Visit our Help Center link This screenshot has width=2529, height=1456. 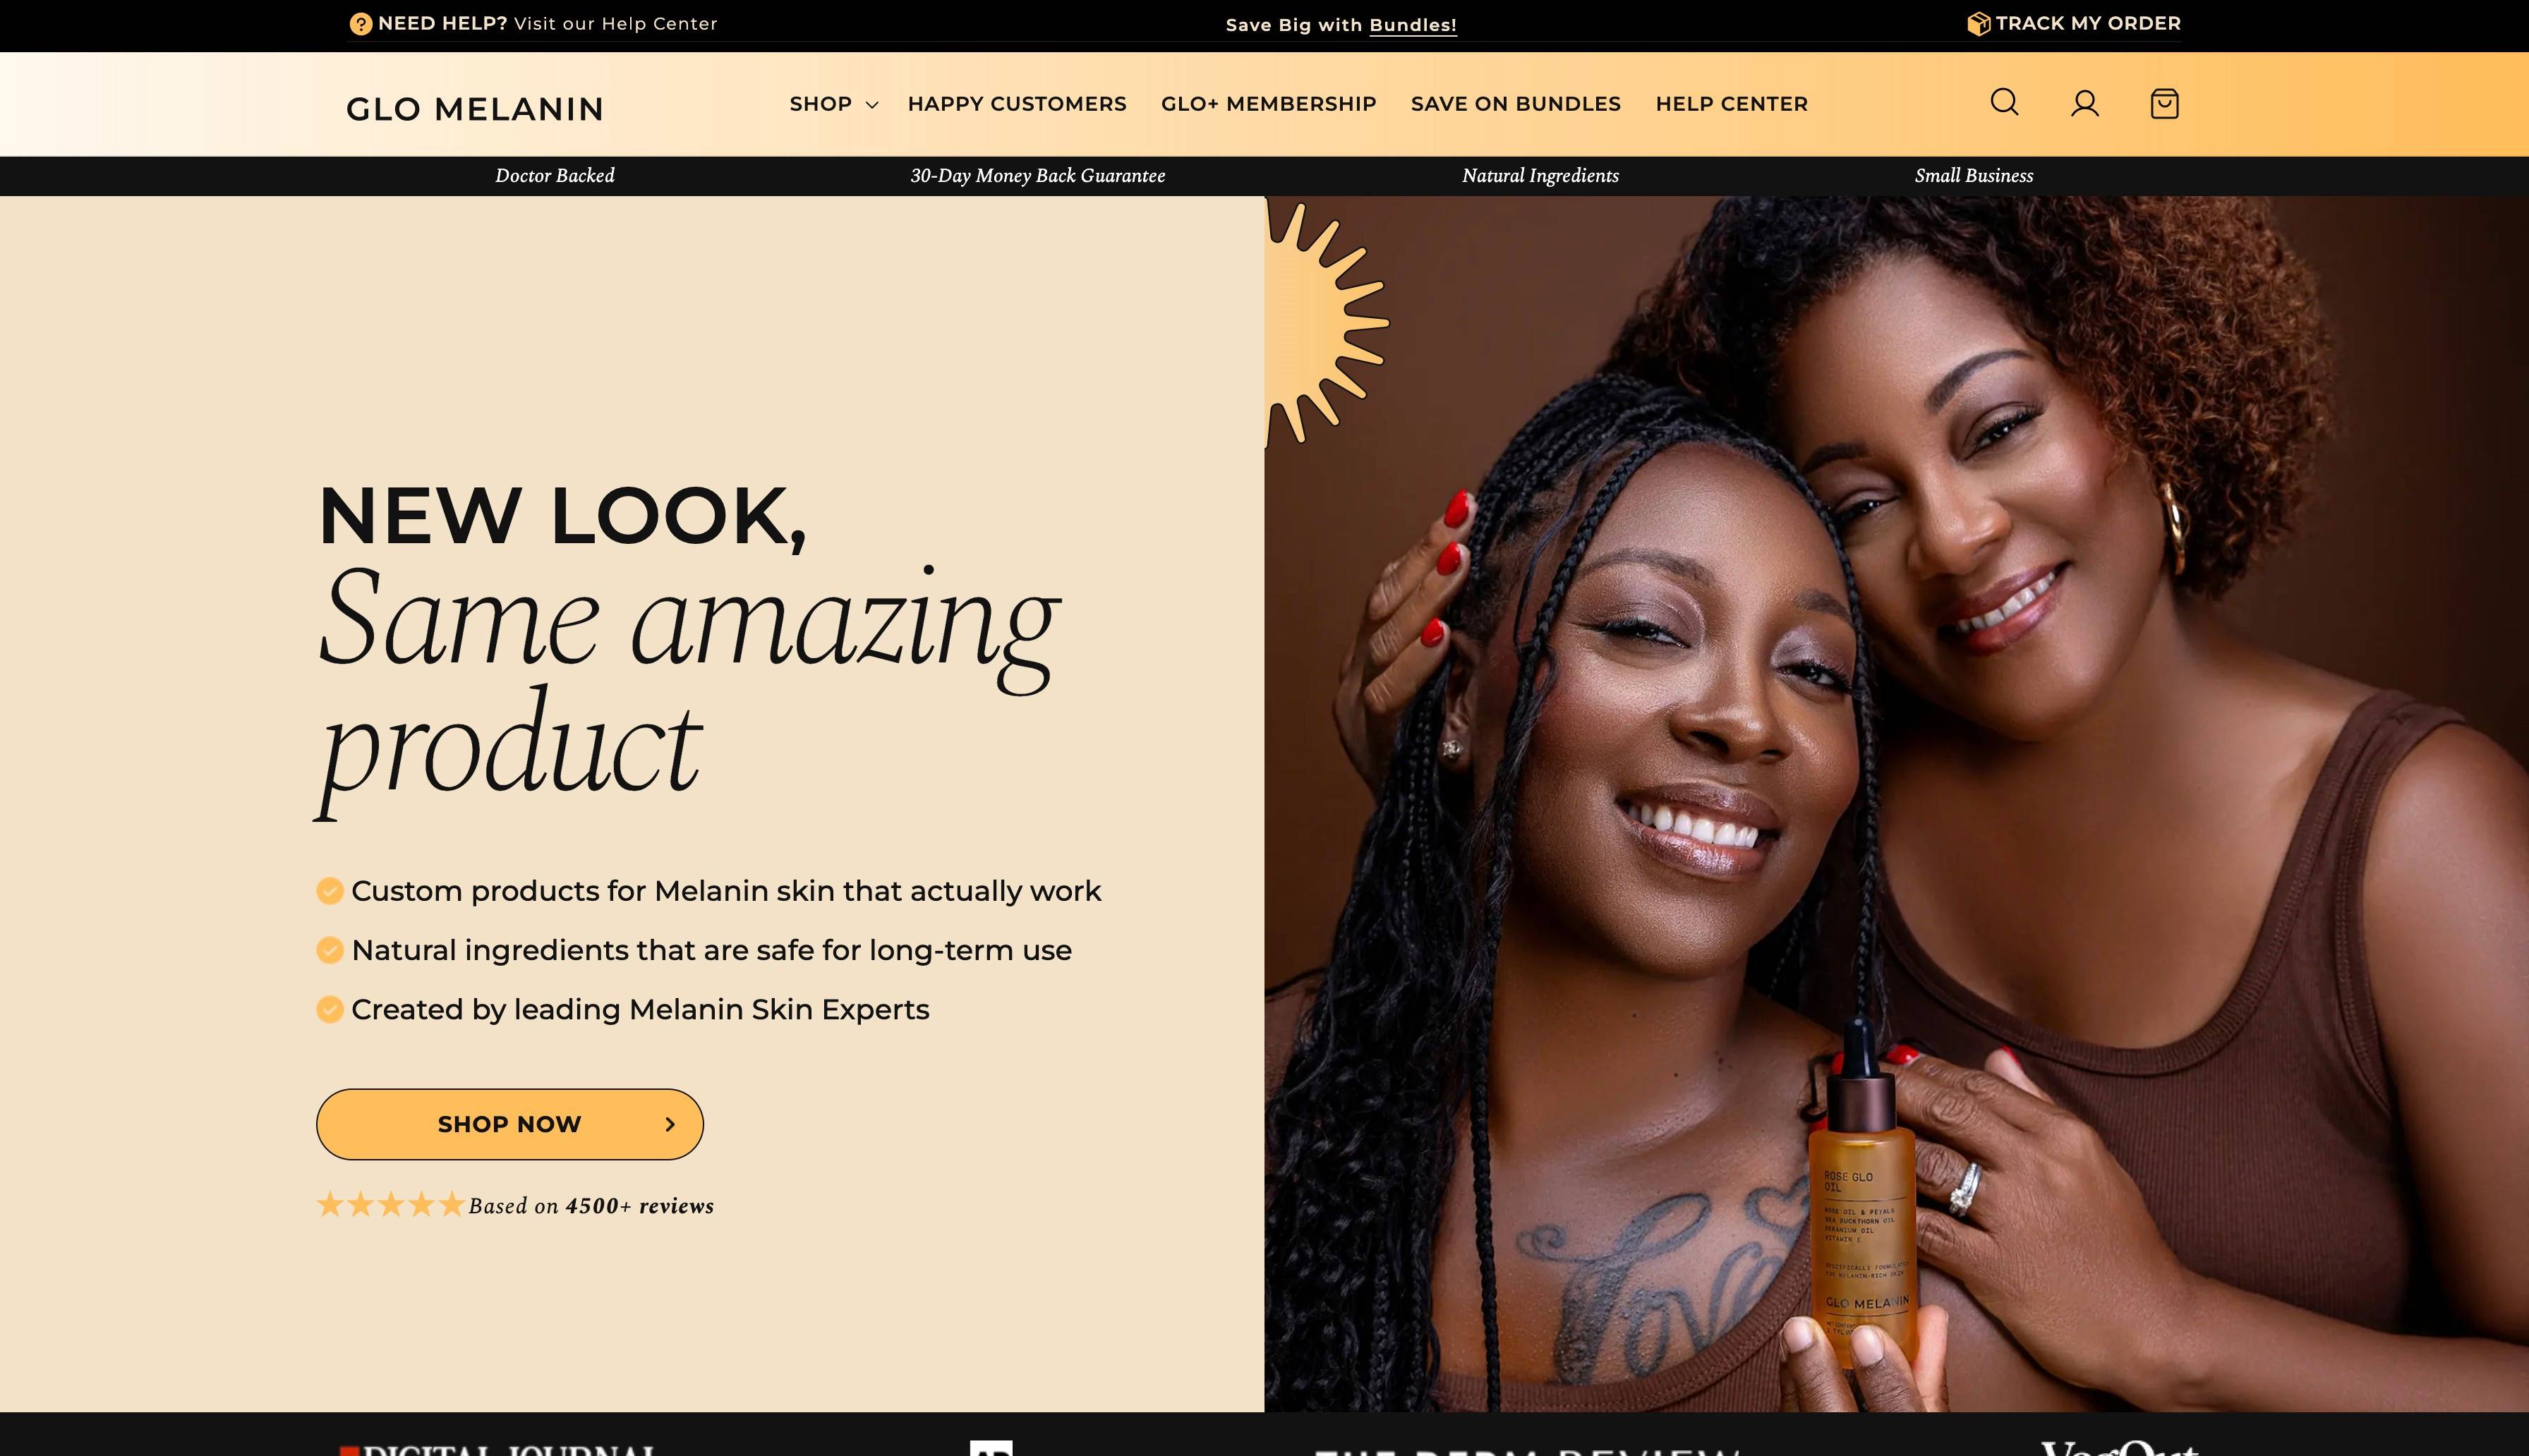tap(616, 24)
